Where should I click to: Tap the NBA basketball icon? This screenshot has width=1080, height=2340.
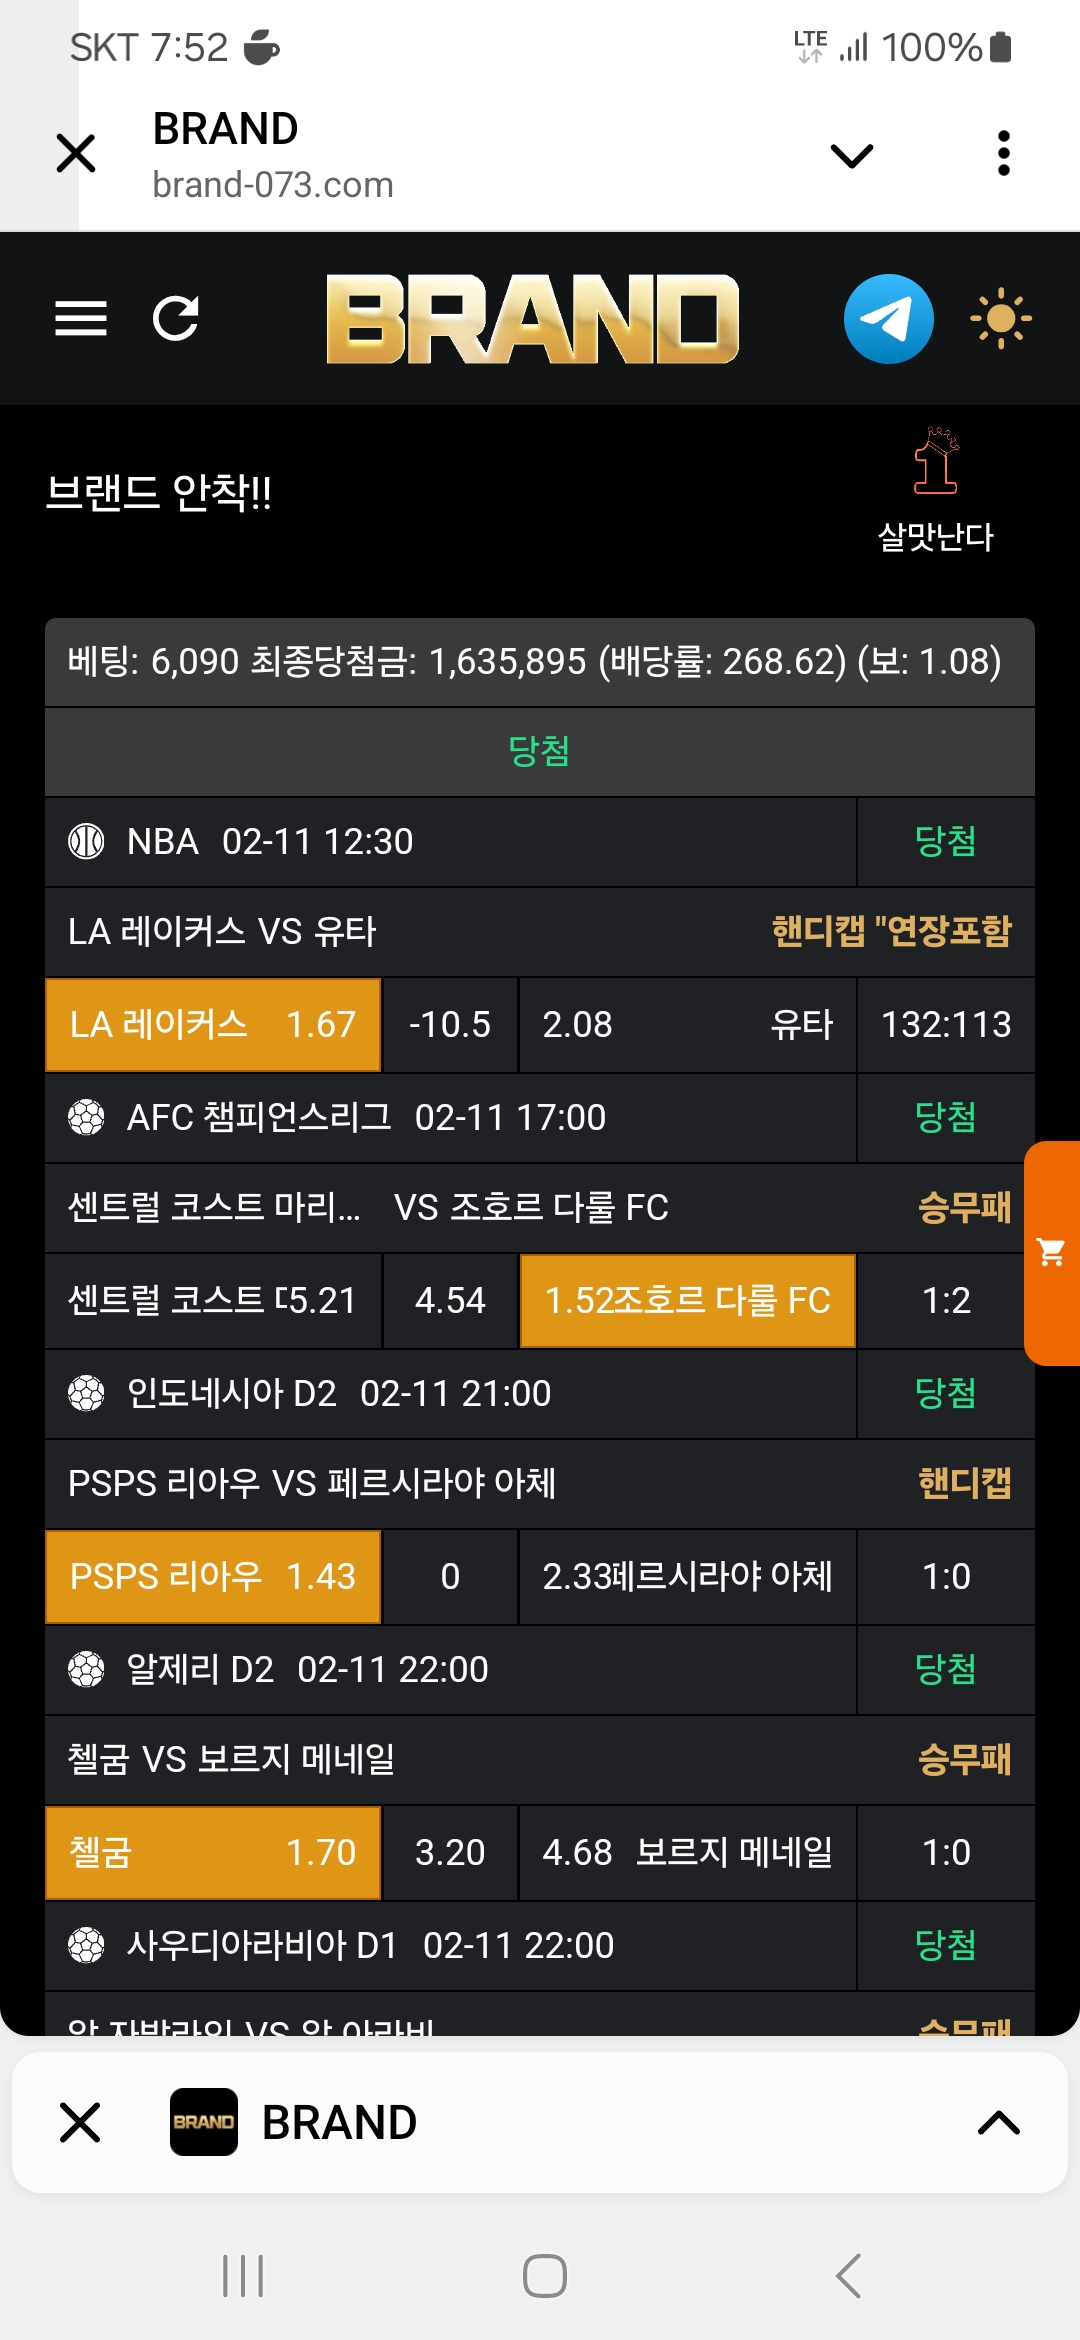coord(86,841)
